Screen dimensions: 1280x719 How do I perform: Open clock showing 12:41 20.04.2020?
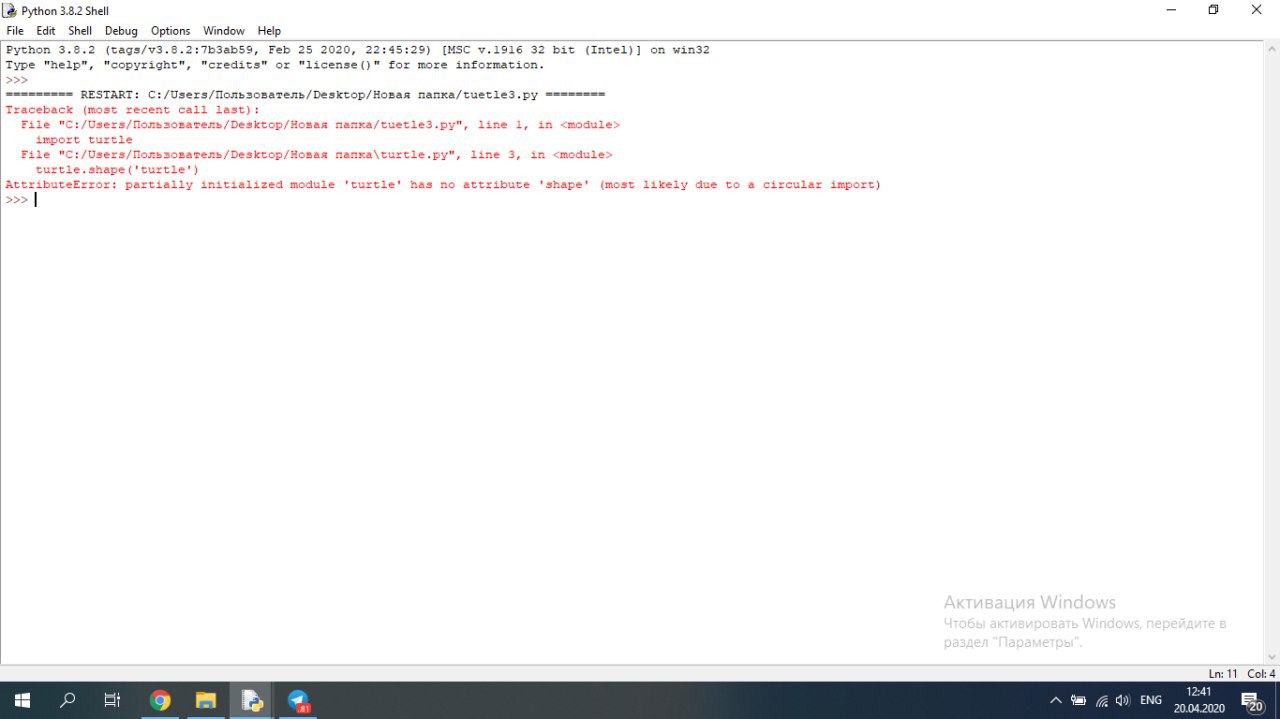pyautogui.click(x=1199, y=700)
